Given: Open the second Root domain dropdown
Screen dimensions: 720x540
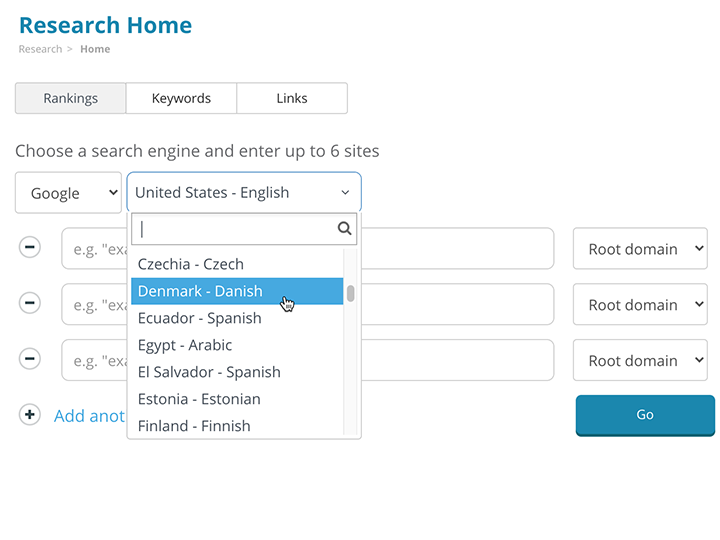Looking at the screenshot, I should [640, 305].
